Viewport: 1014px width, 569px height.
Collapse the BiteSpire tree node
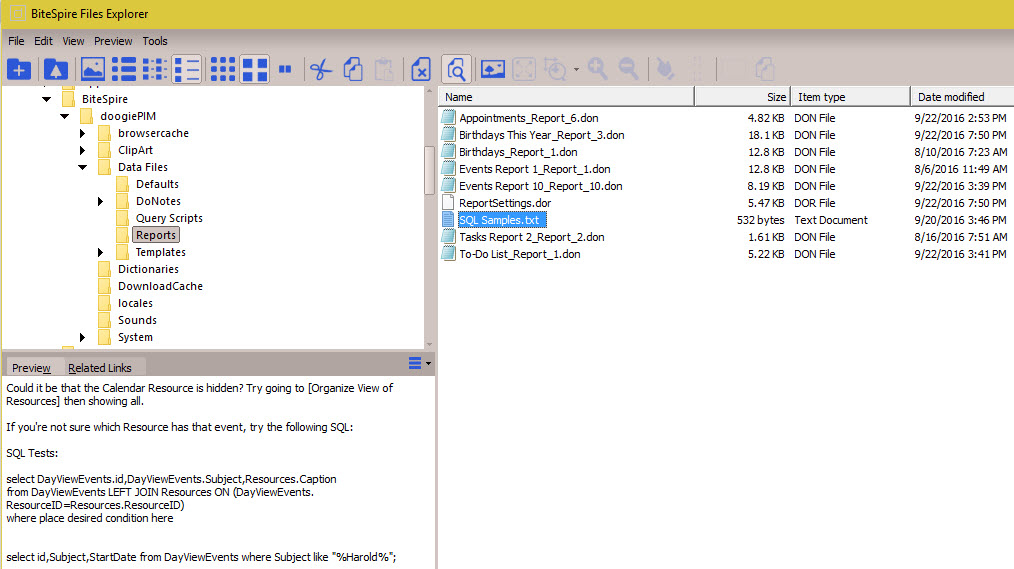[47, 99]
